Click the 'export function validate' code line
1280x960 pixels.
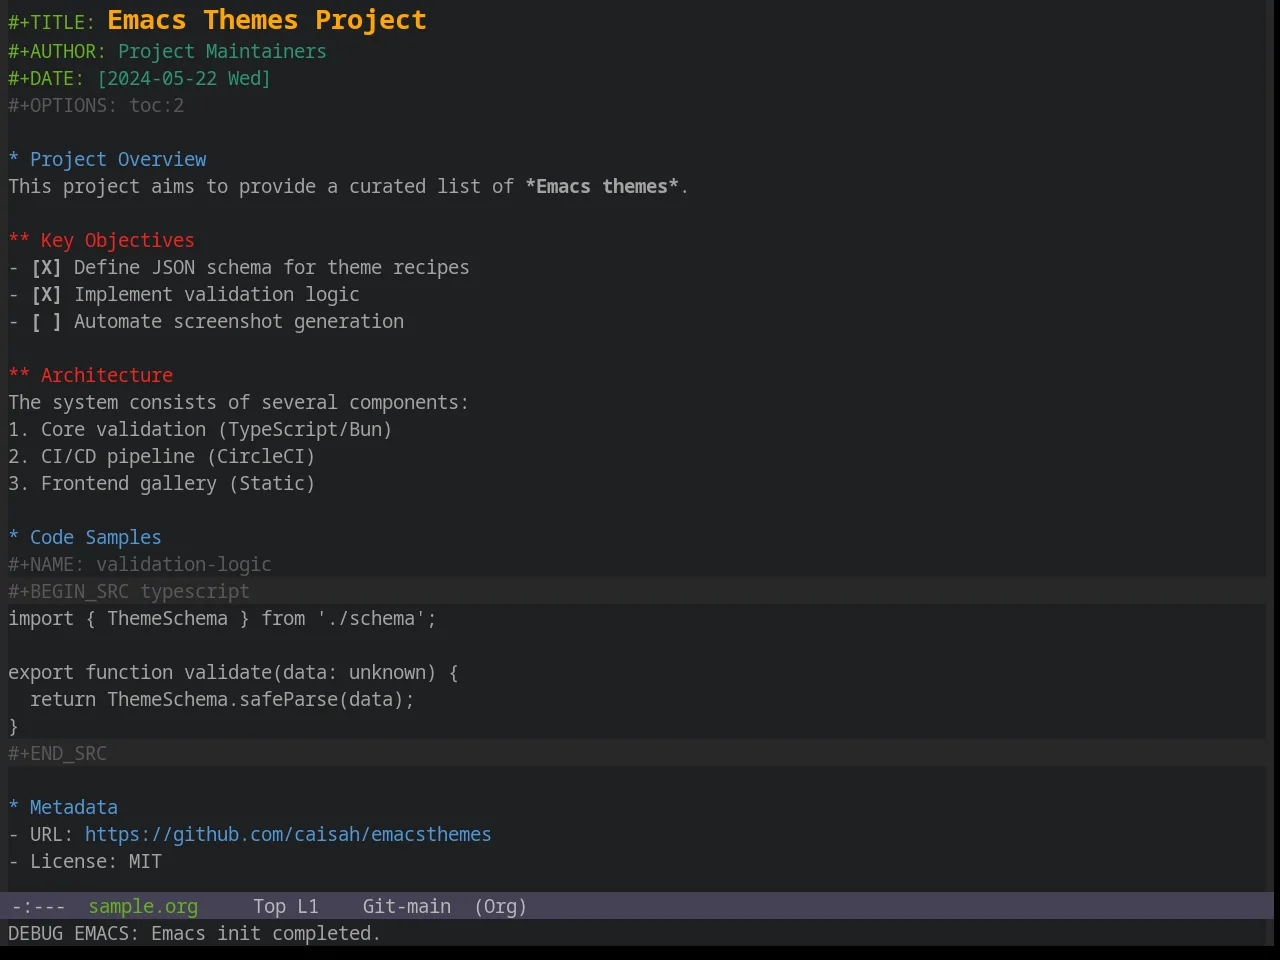[233, 673]
